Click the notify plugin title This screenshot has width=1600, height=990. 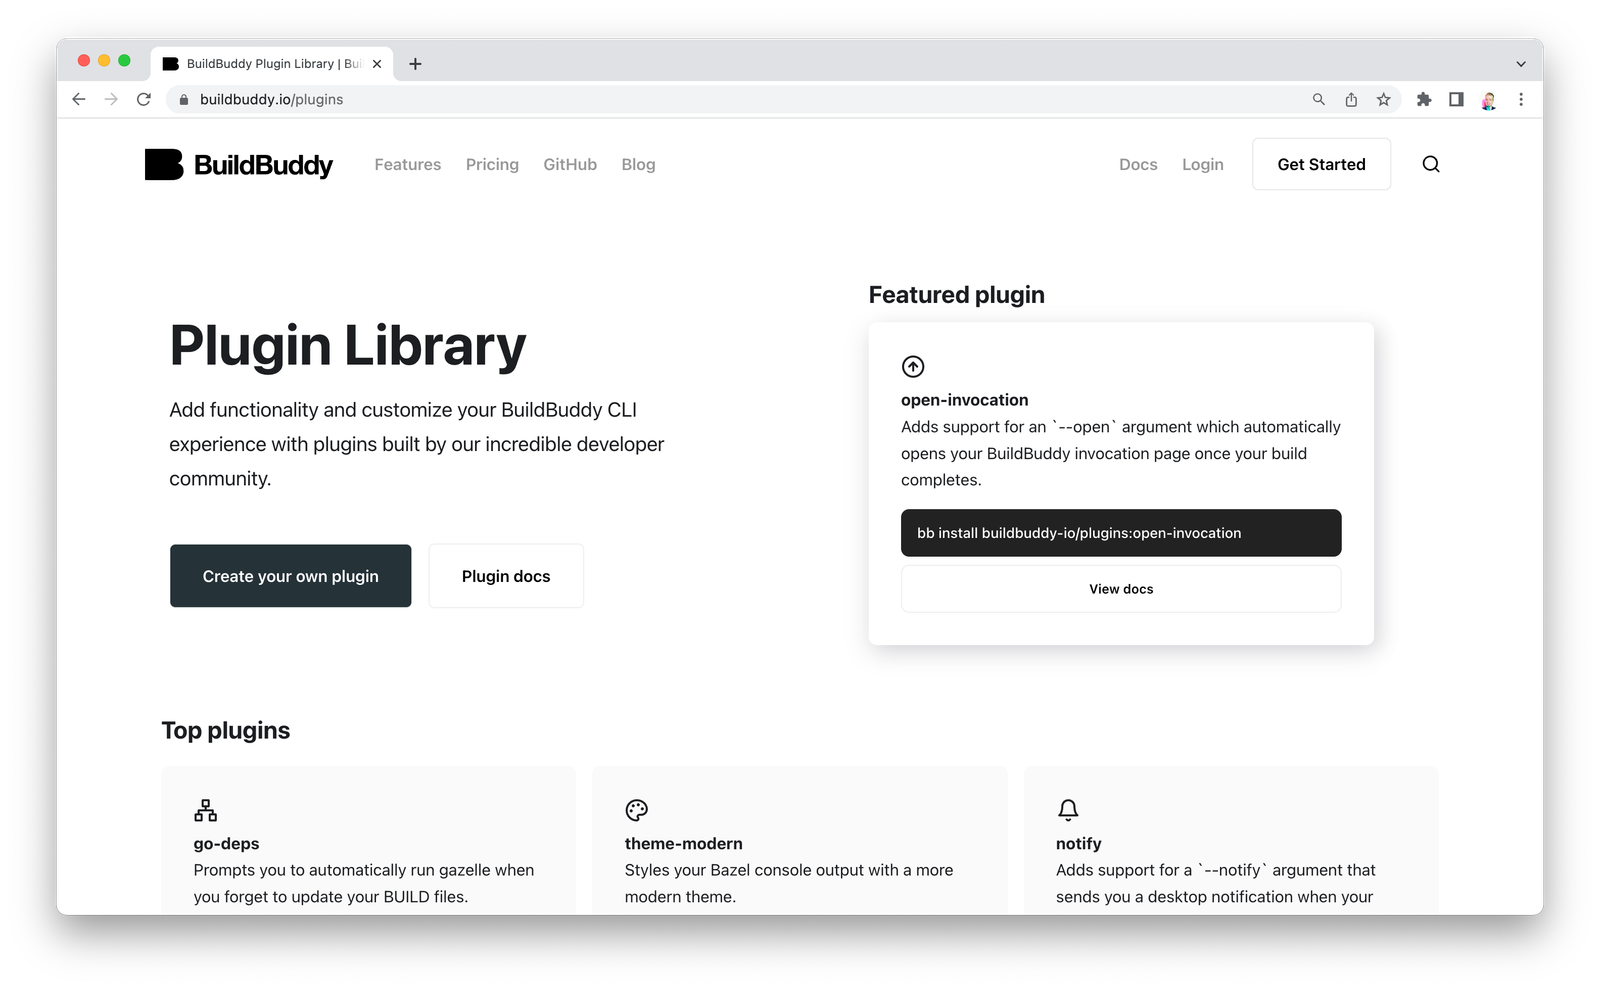pyautogui.click(x=1078, y=844)
